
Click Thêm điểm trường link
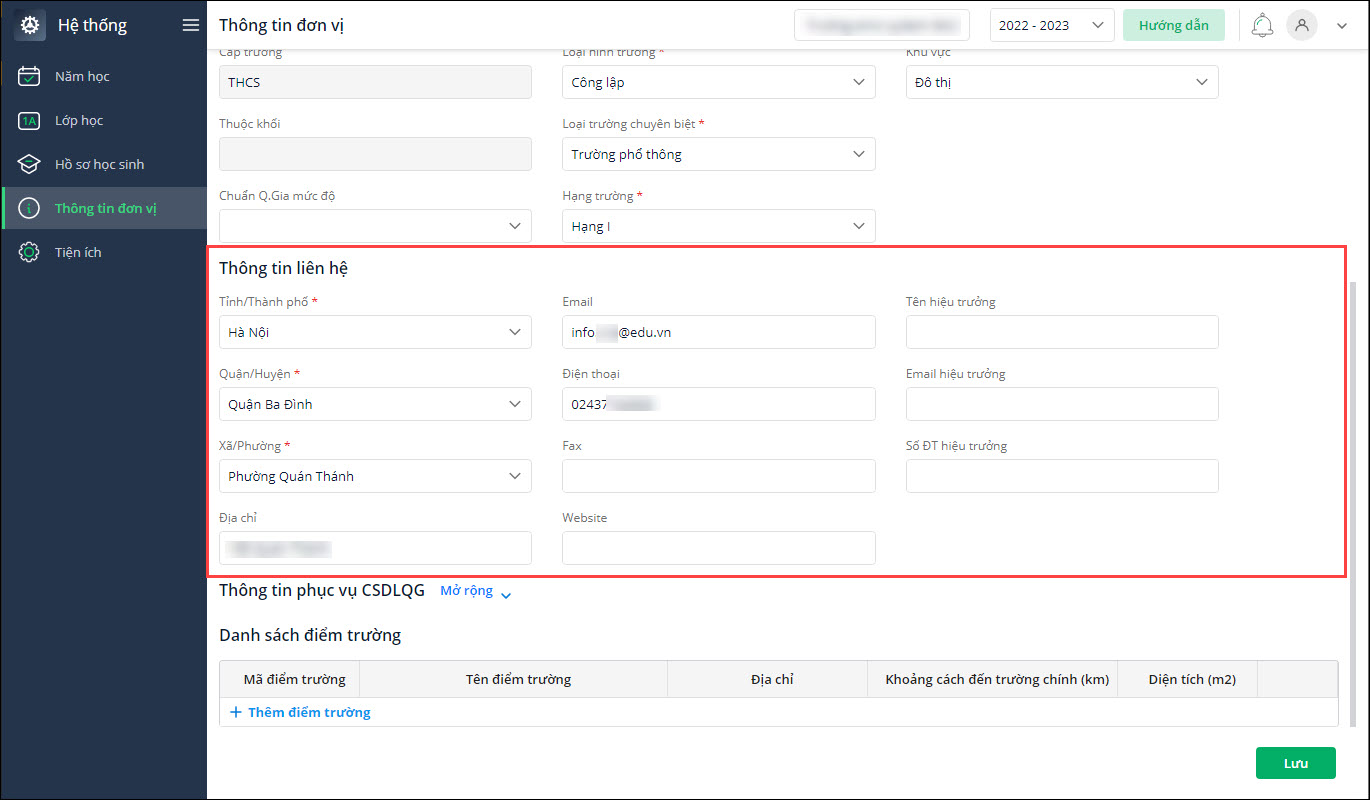click(300, 712)
